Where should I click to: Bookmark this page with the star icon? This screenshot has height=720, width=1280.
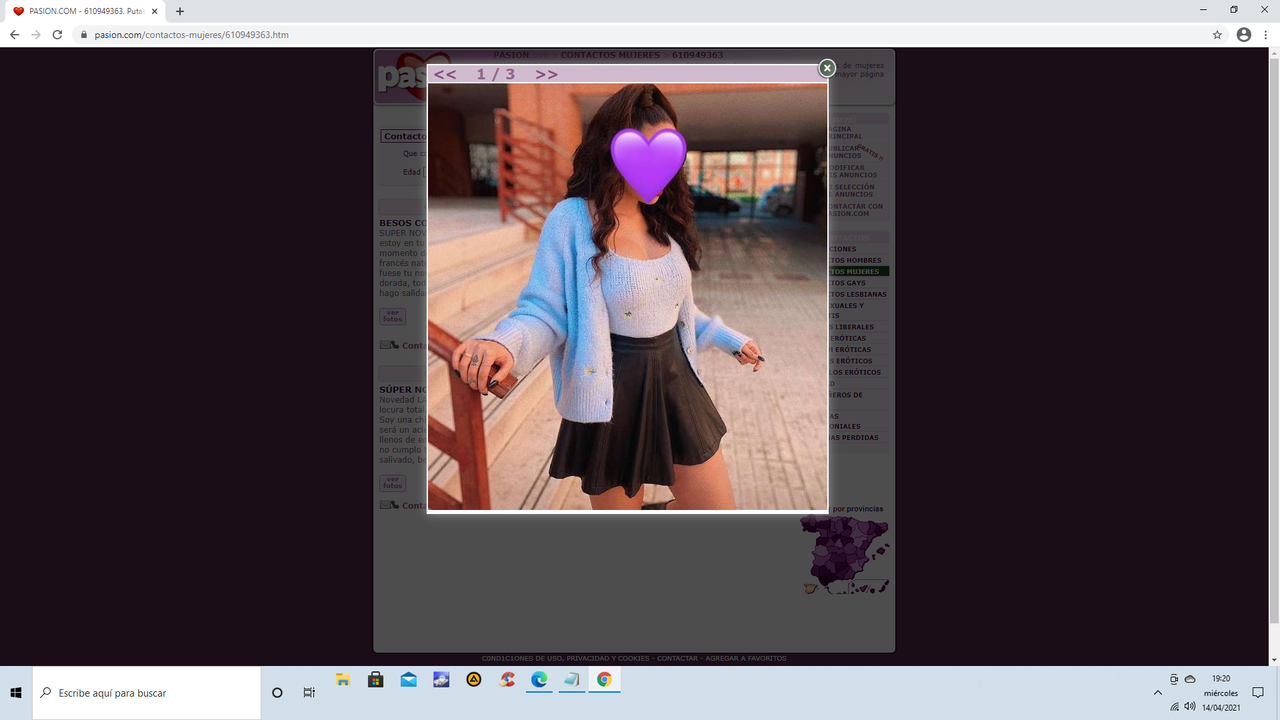tap(1217, 34)
